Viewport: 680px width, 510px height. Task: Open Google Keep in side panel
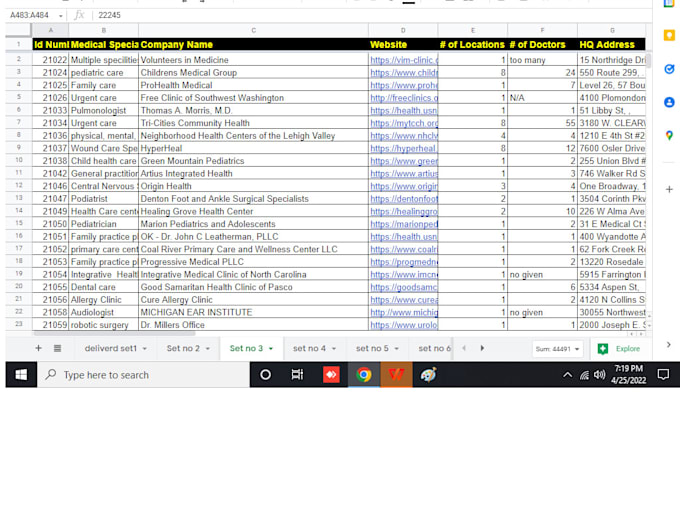coord(669,35)
